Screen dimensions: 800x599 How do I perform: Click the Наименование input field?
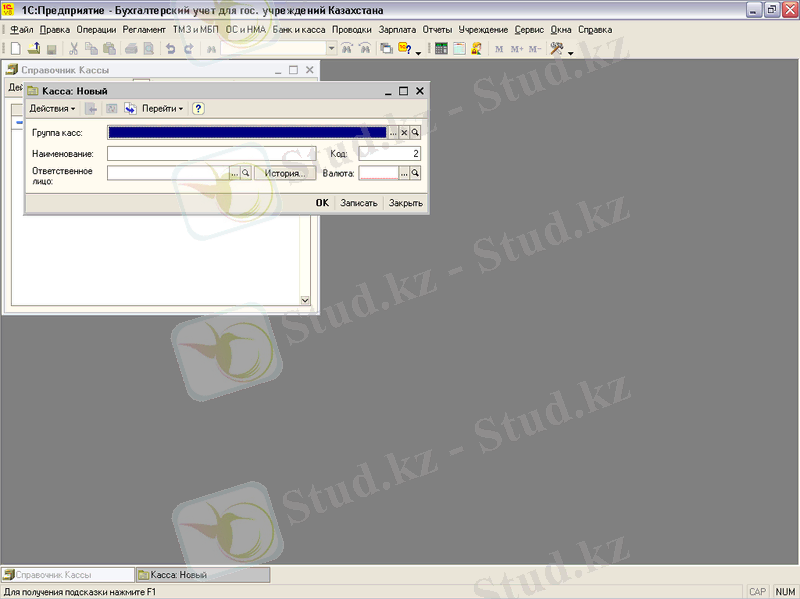pyautogui.click(x=212, y=154)
